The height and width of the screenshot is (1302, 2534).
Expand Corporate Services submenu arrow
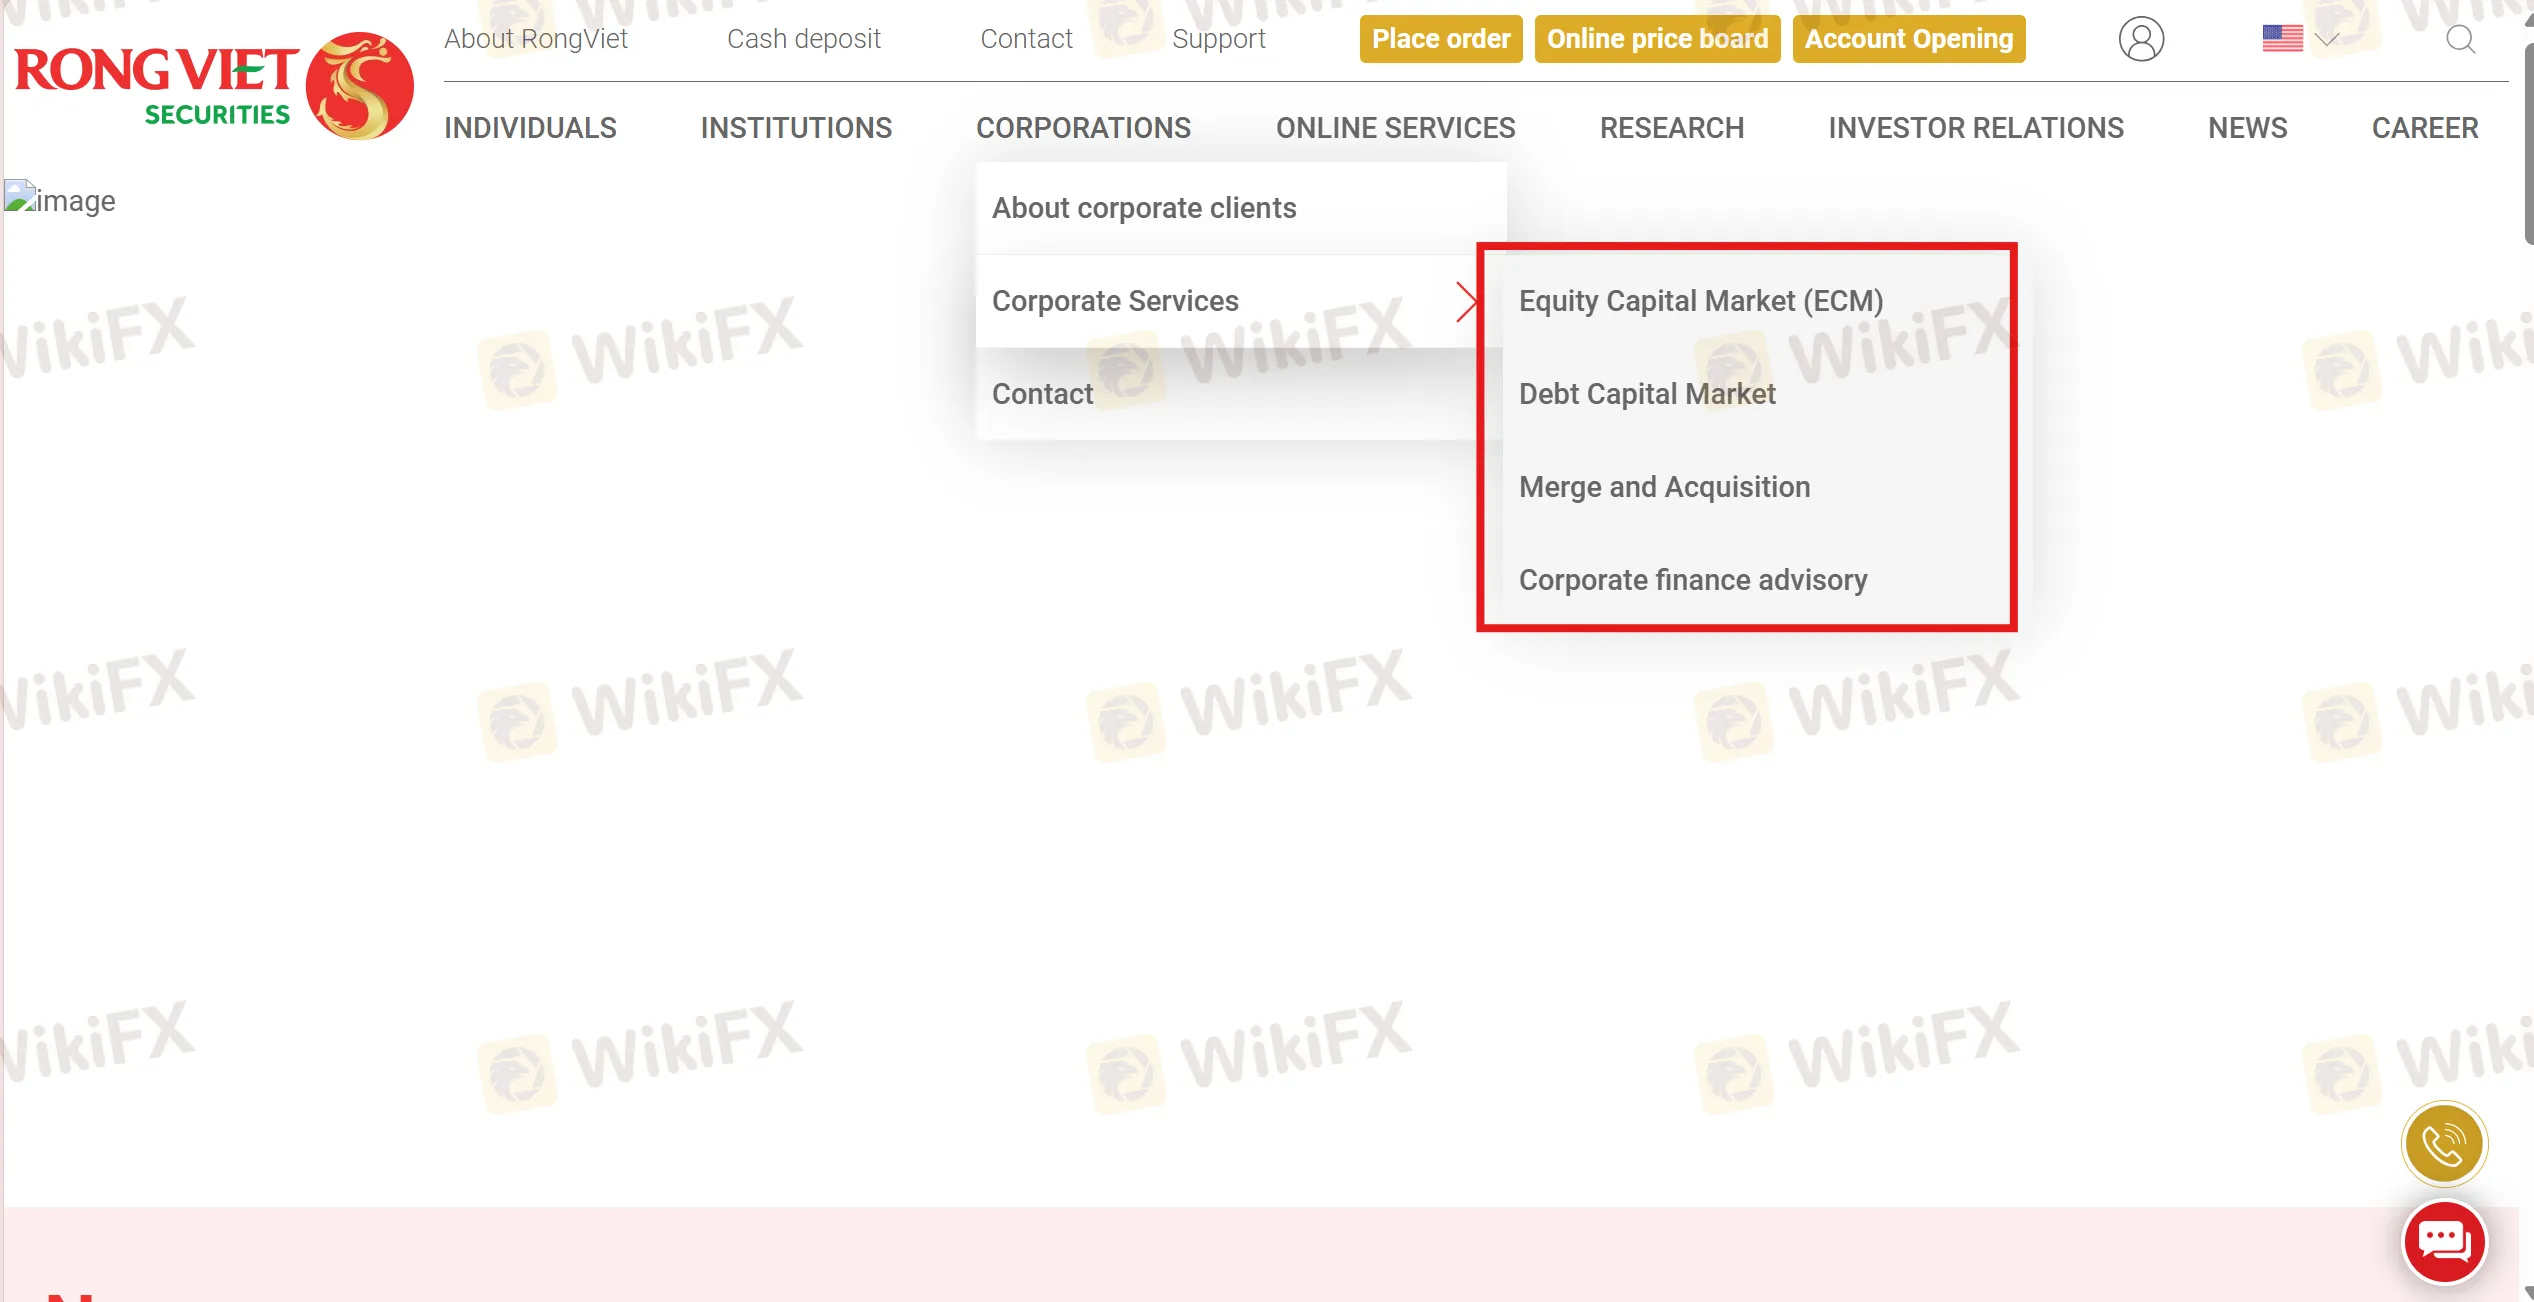click(x=1466, y=301)
